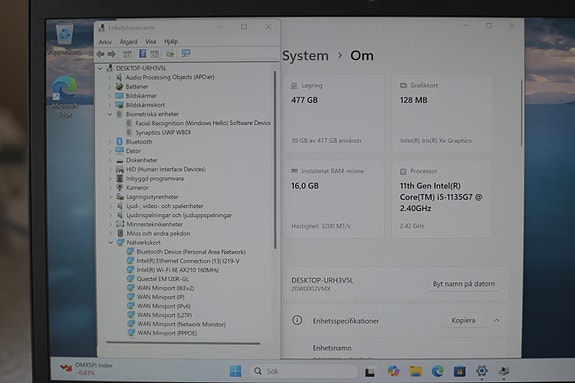Select Minnesteknikenheter entry

click(154, 224)
